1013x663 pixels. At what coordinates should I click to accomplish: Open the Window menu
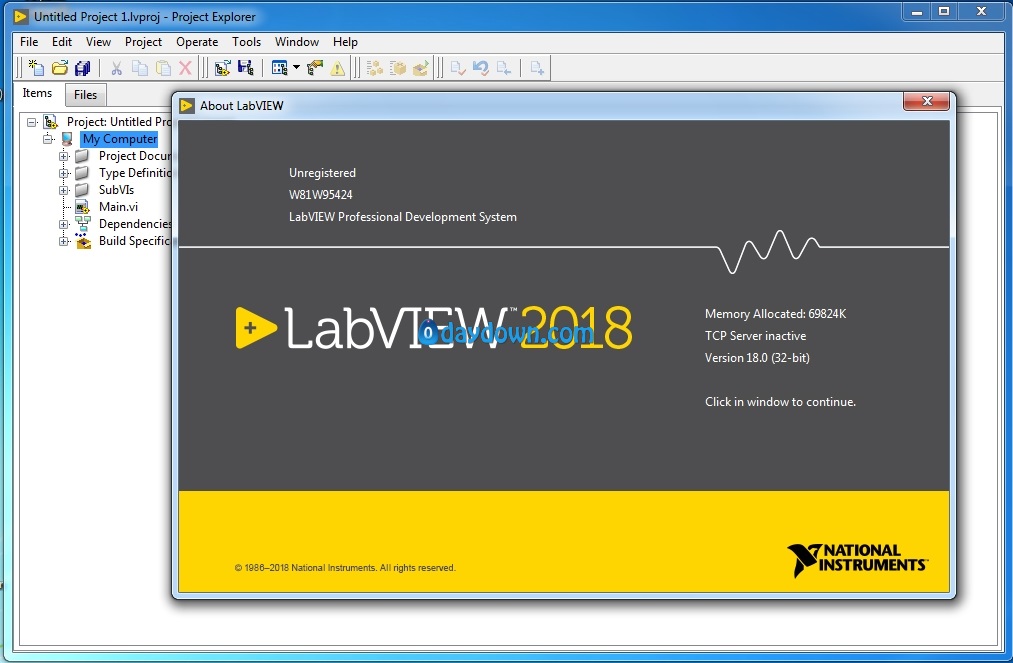(297, 42)
